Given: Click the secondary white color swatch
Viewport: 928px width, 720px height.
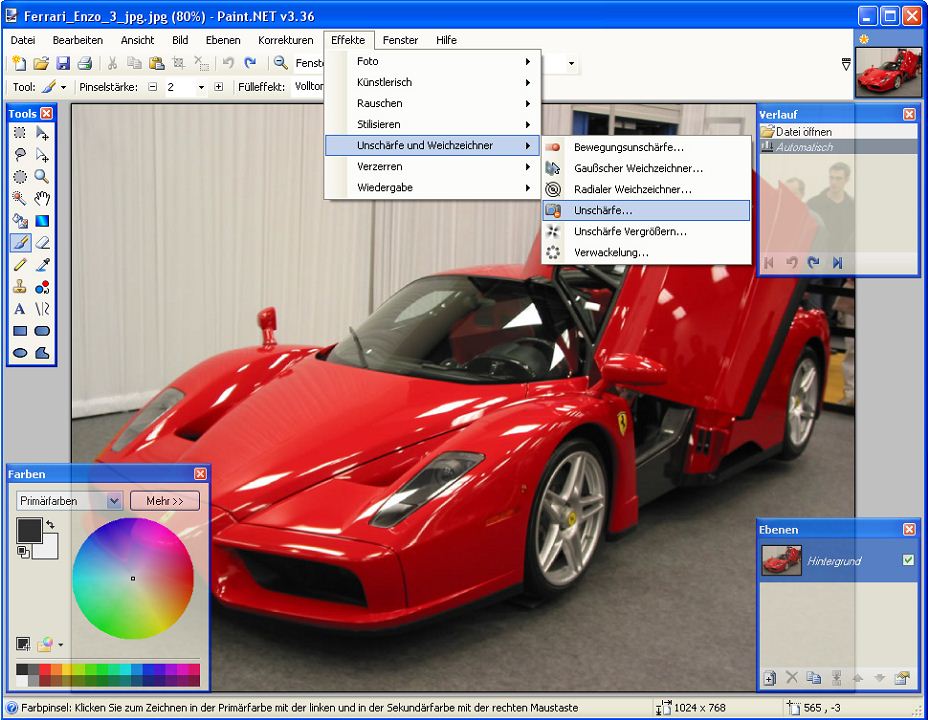Looking at the screenshot, I should 50,549.
